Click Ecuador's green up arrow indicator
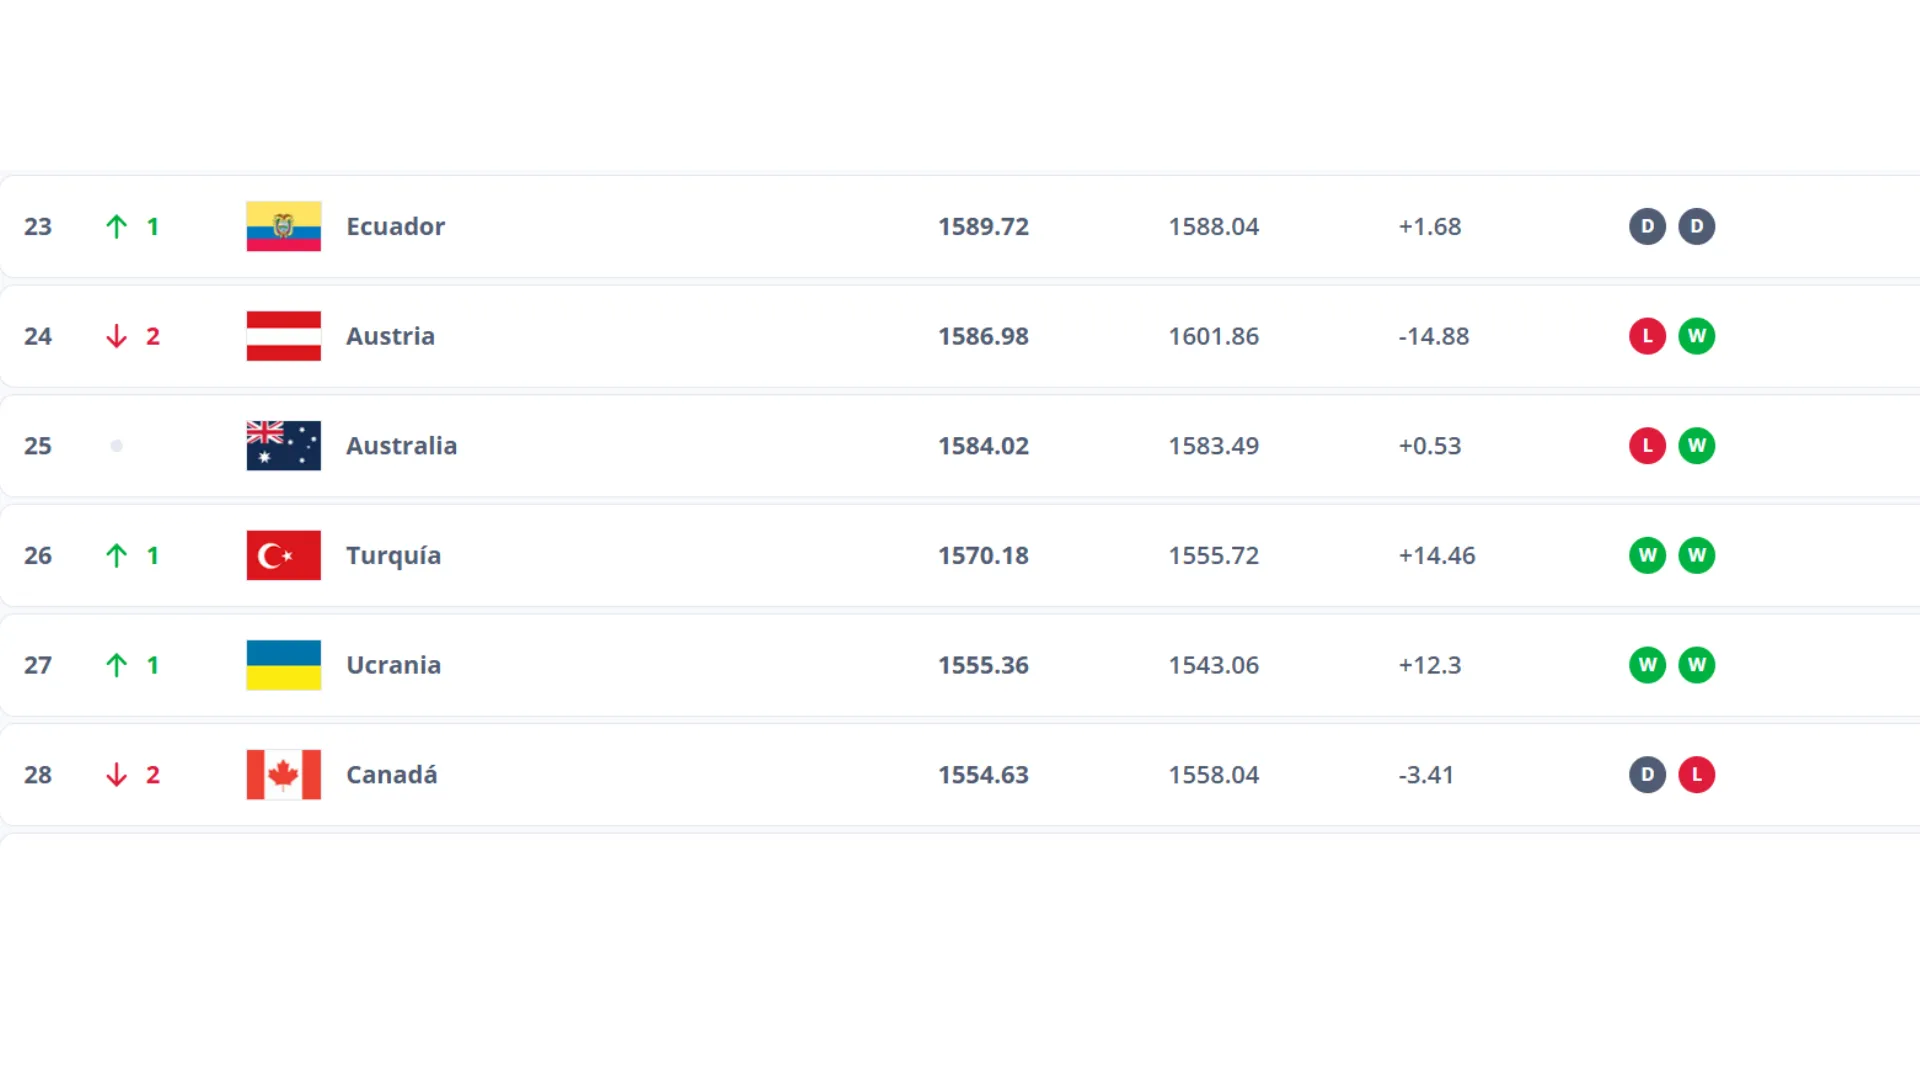Screen dimensions: 1920x1080 [117, 227]
